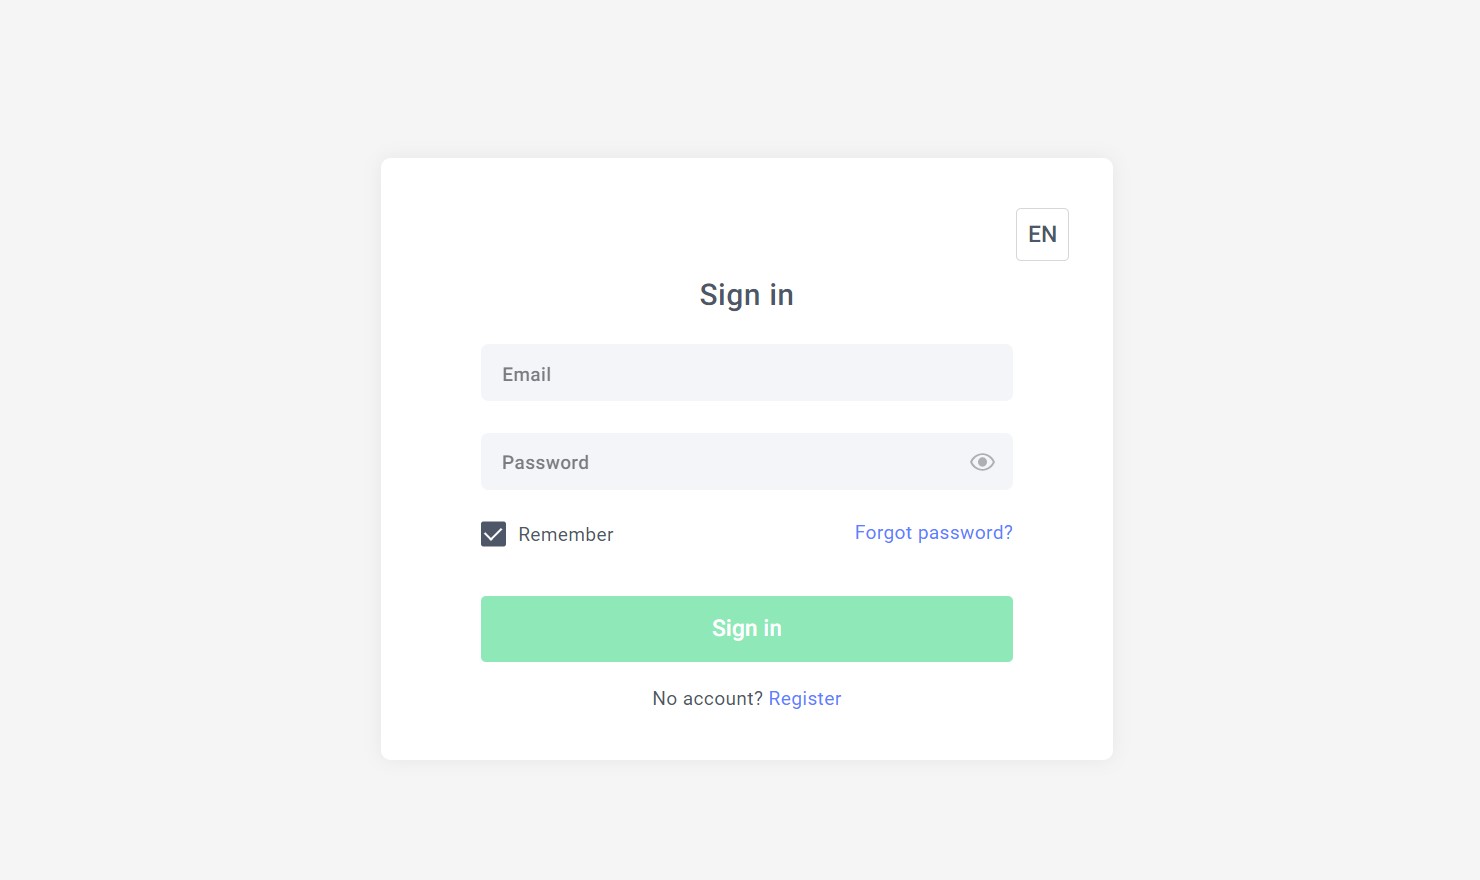Submit with the green Sign in button
This screenshot has width=1480, height=880.
pyautogui.click(x=747, y=629)
